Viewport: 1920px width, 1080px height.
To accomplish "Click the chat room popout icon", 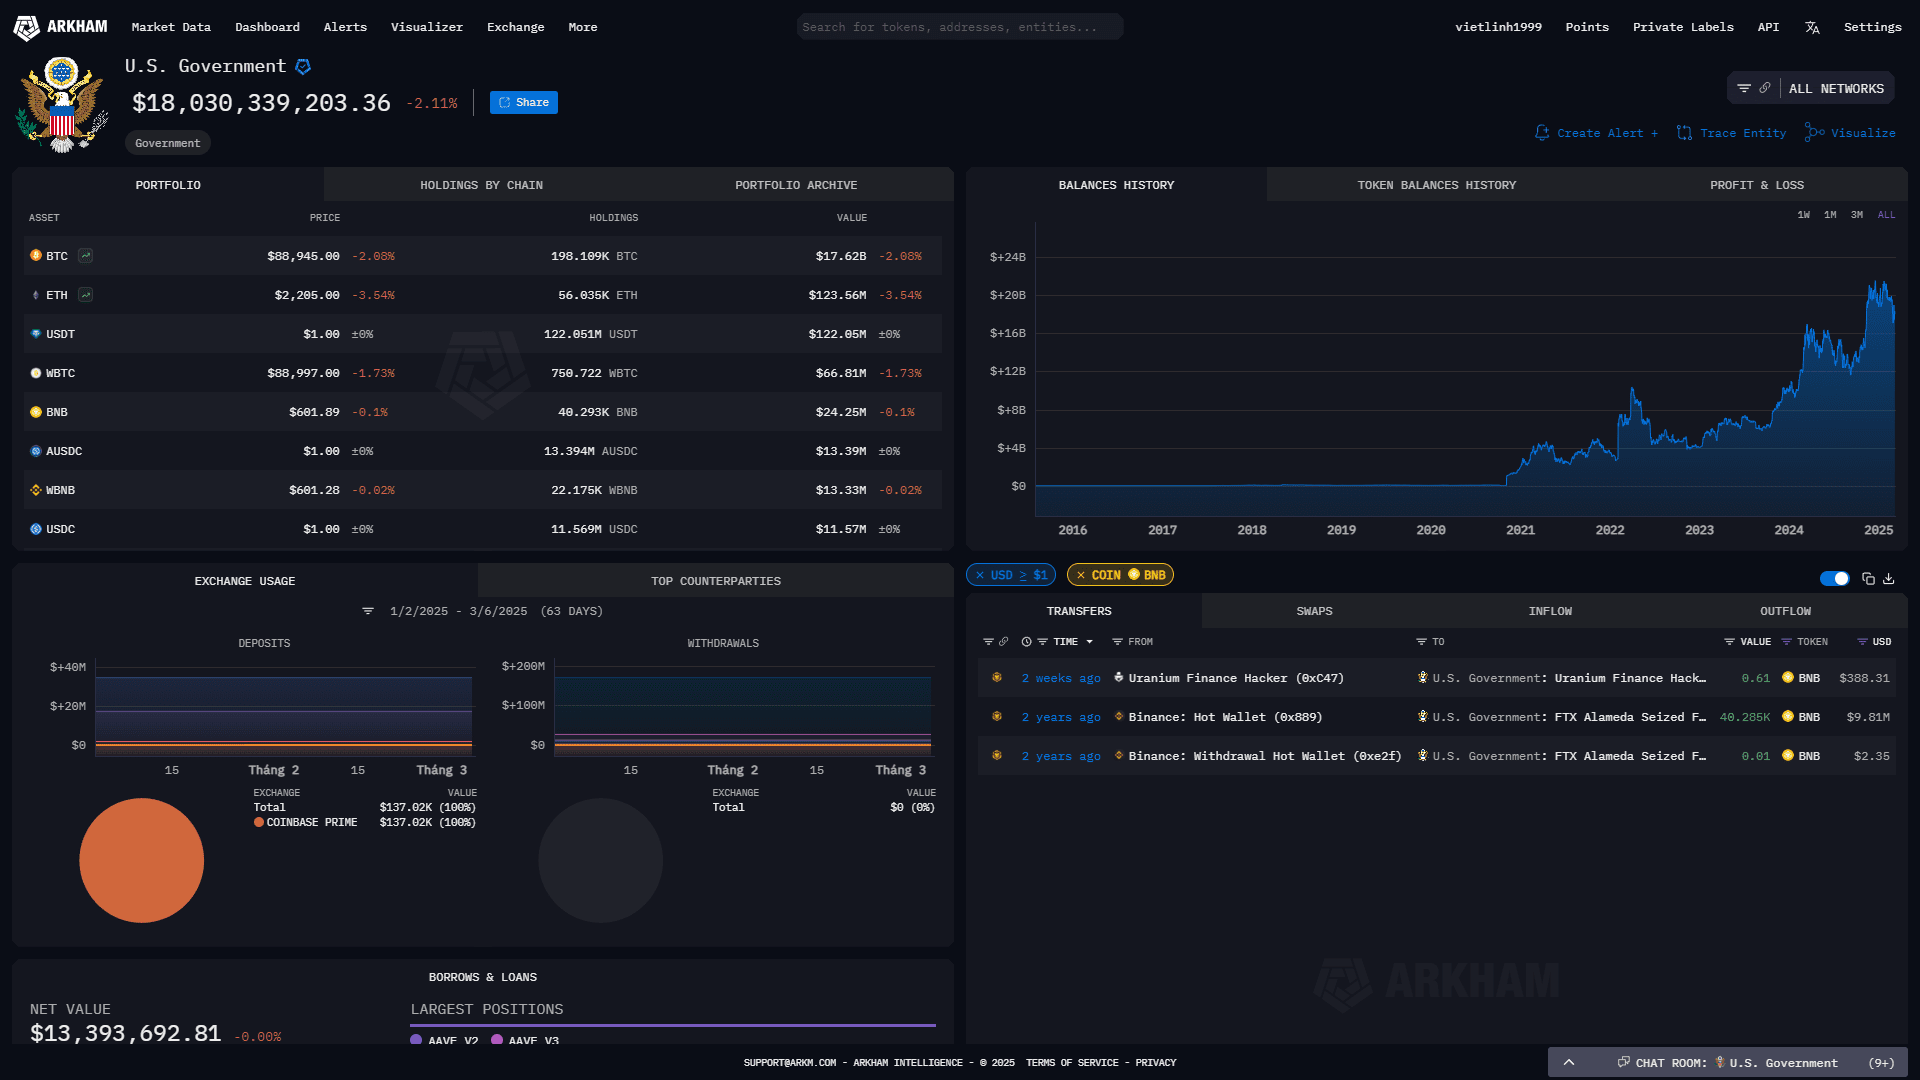I will tap(1624, 1062).
